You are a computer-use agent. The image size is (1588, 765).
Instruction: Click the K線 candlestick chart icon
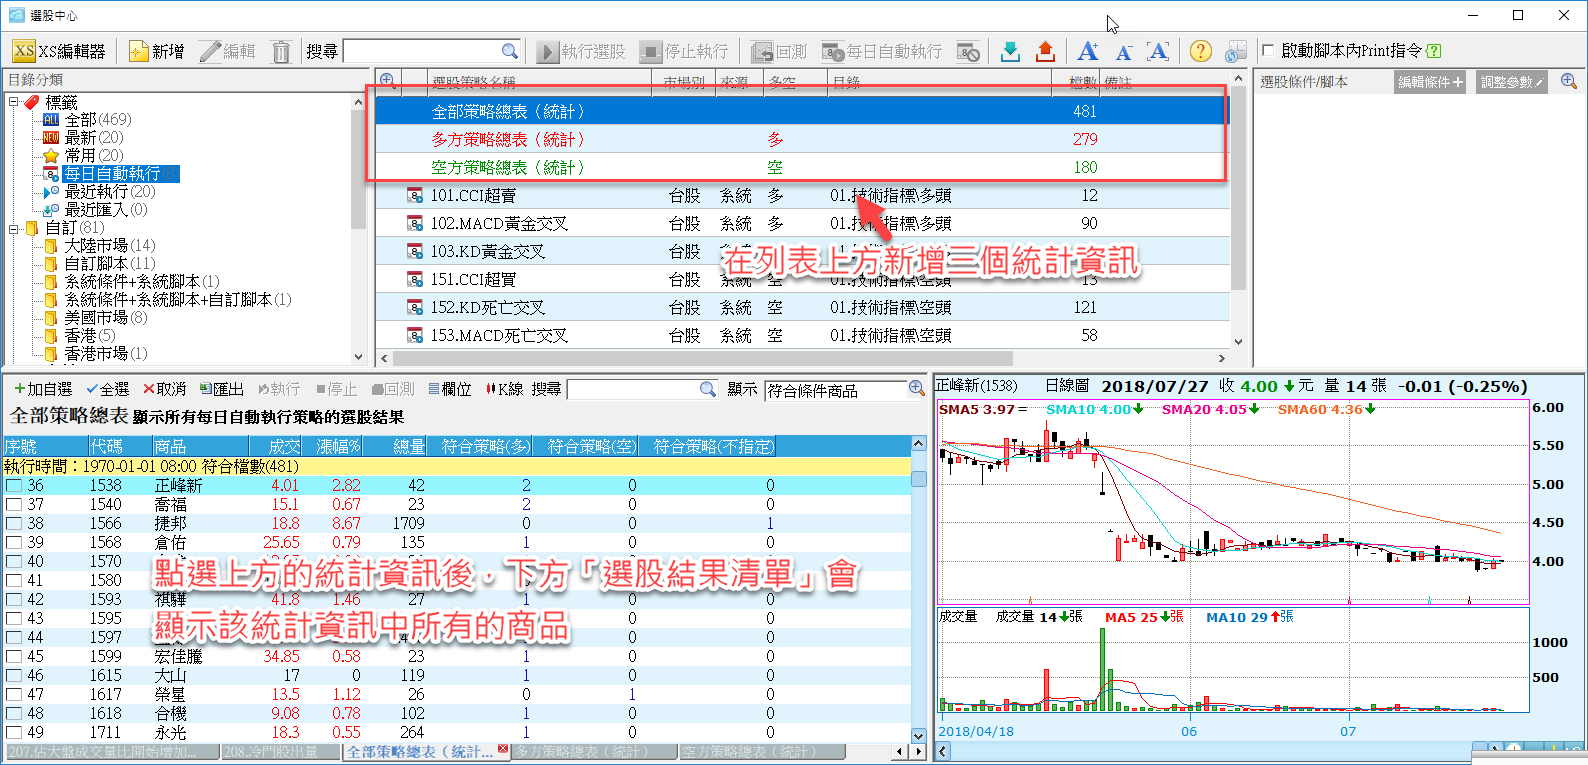click(x=505, y=389)
